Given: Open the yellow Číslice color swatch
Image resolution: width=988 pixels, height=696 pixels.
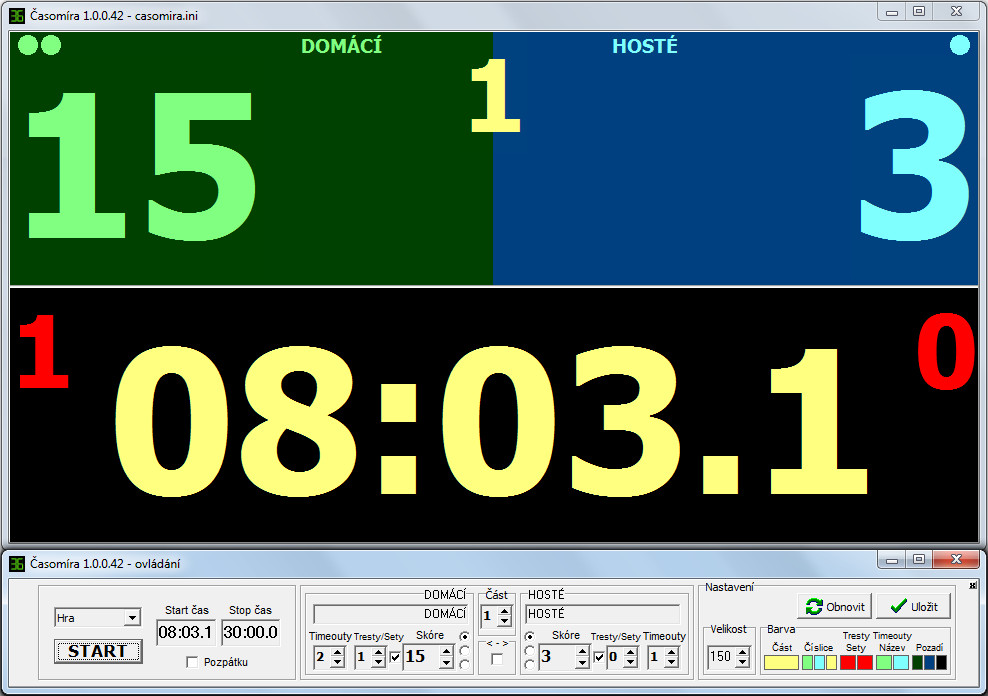Looking at the screenshot, I should click(x=831, y=663).
